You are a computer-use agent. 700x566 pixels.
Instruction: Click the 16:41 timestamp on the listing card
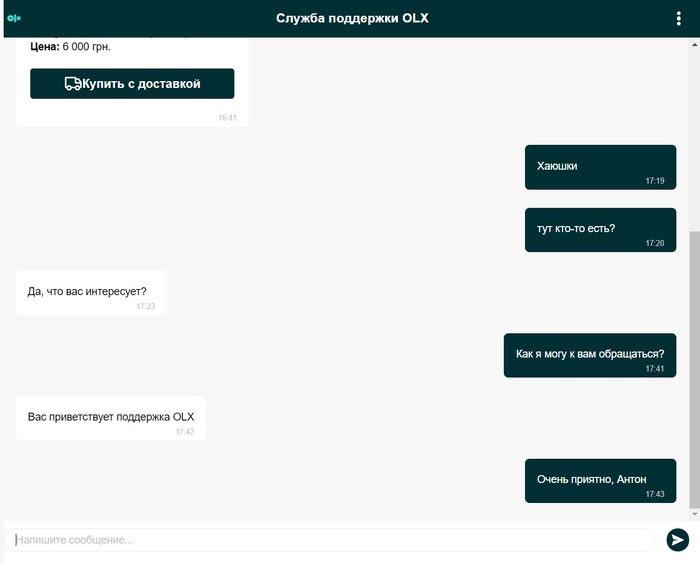[x=227, y=118]
